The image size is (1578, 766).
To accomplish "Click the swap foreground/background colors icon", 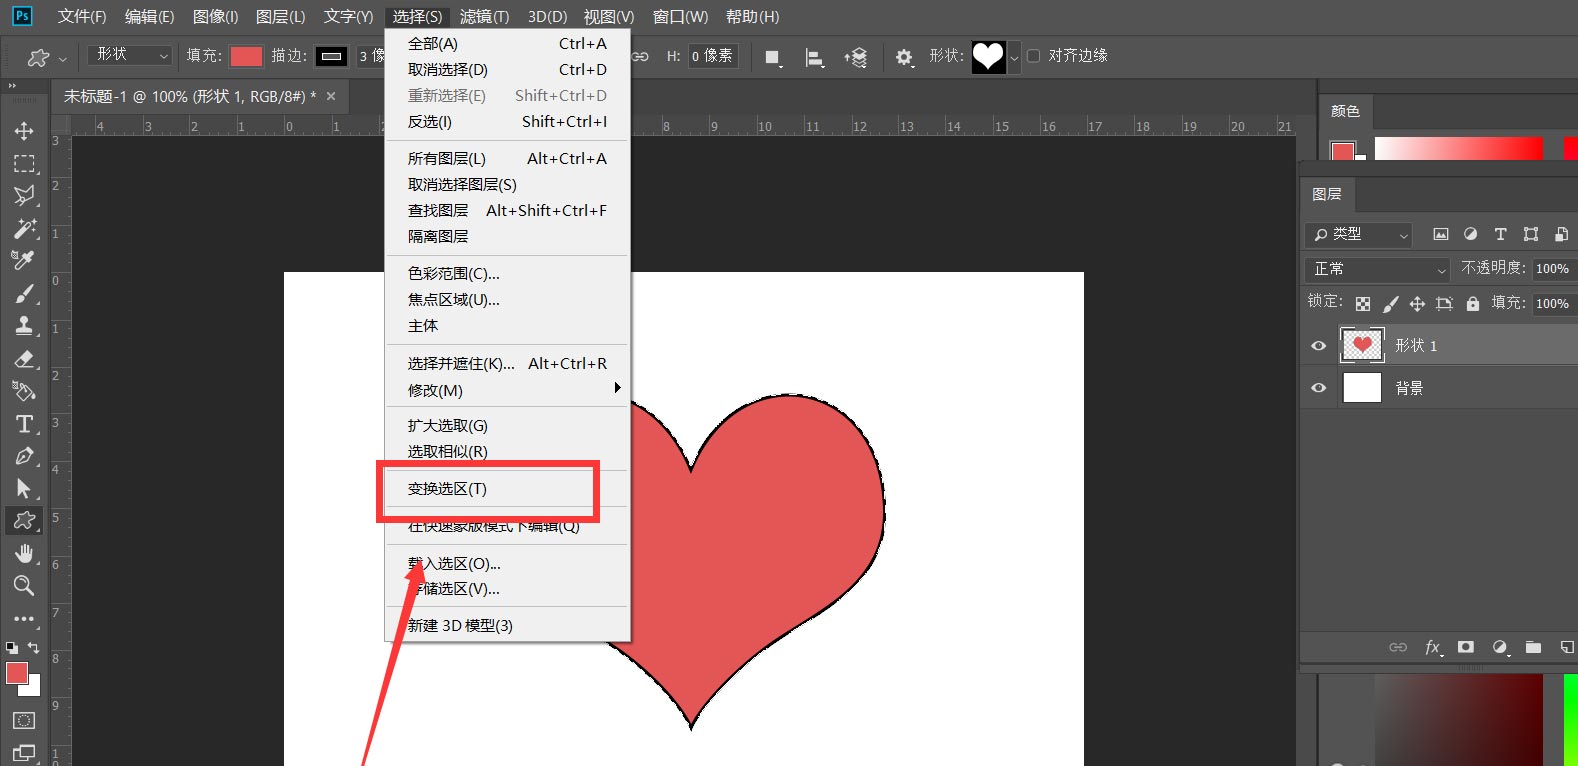I will (33, 648).
